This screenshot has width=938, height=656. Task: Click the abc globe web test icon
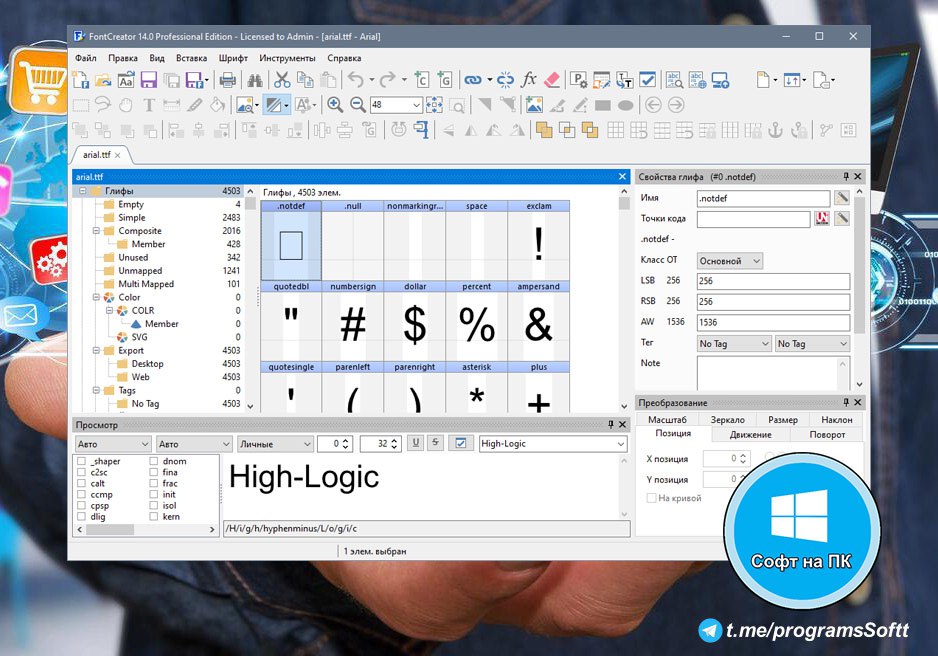pyautogui.click(x=698, y=80)
